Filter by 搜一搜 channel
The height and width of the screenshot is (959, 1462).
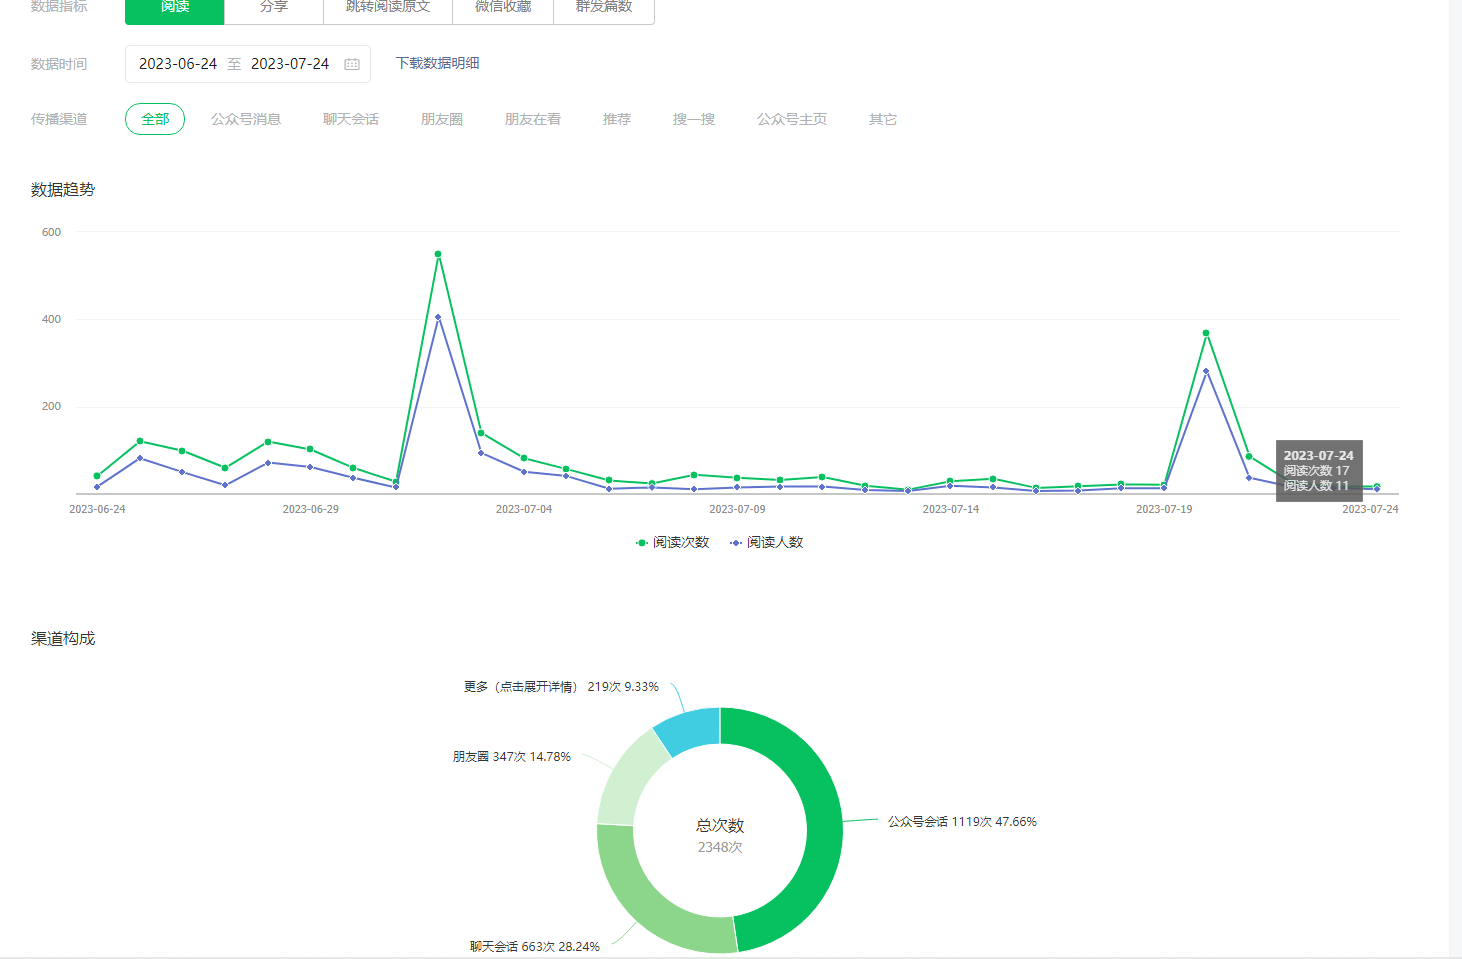tap(694, 119)
